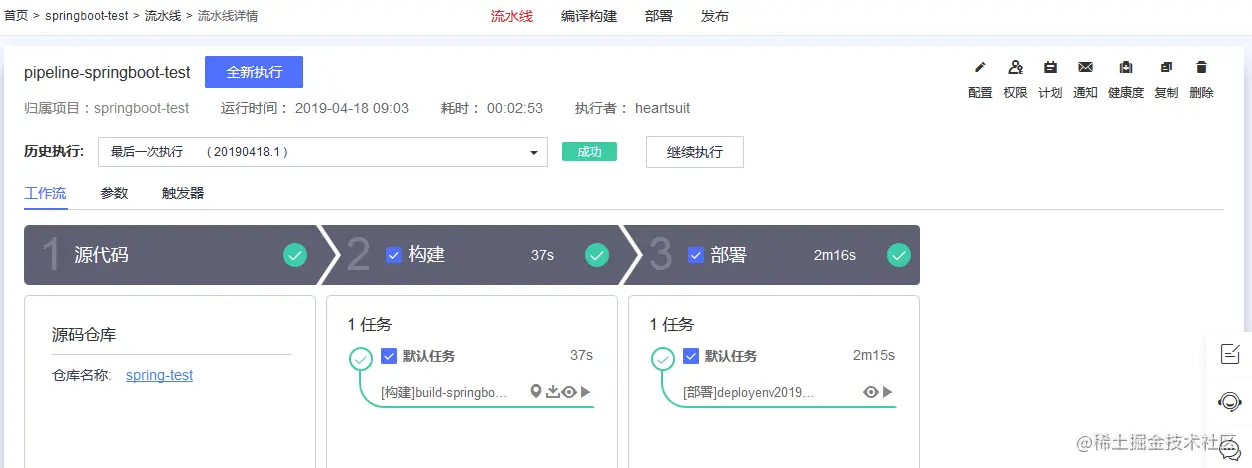Open the chat bubble icon on right sidebar
This screenshot has height=468, width=1252.
[x=1230, y=450]
